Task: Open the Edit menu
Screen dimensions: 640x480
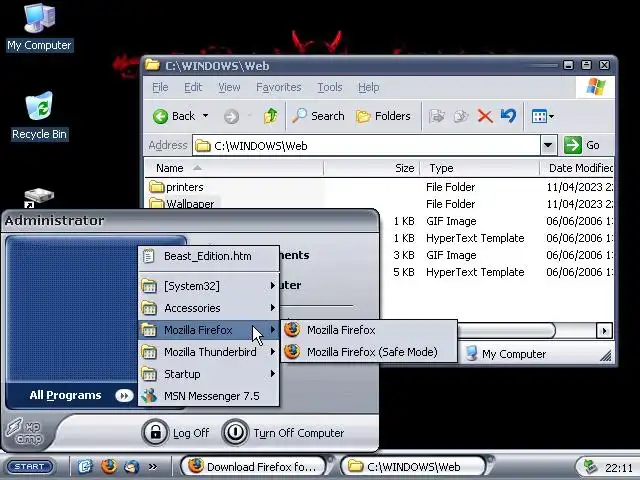Action: click(193, 87)
